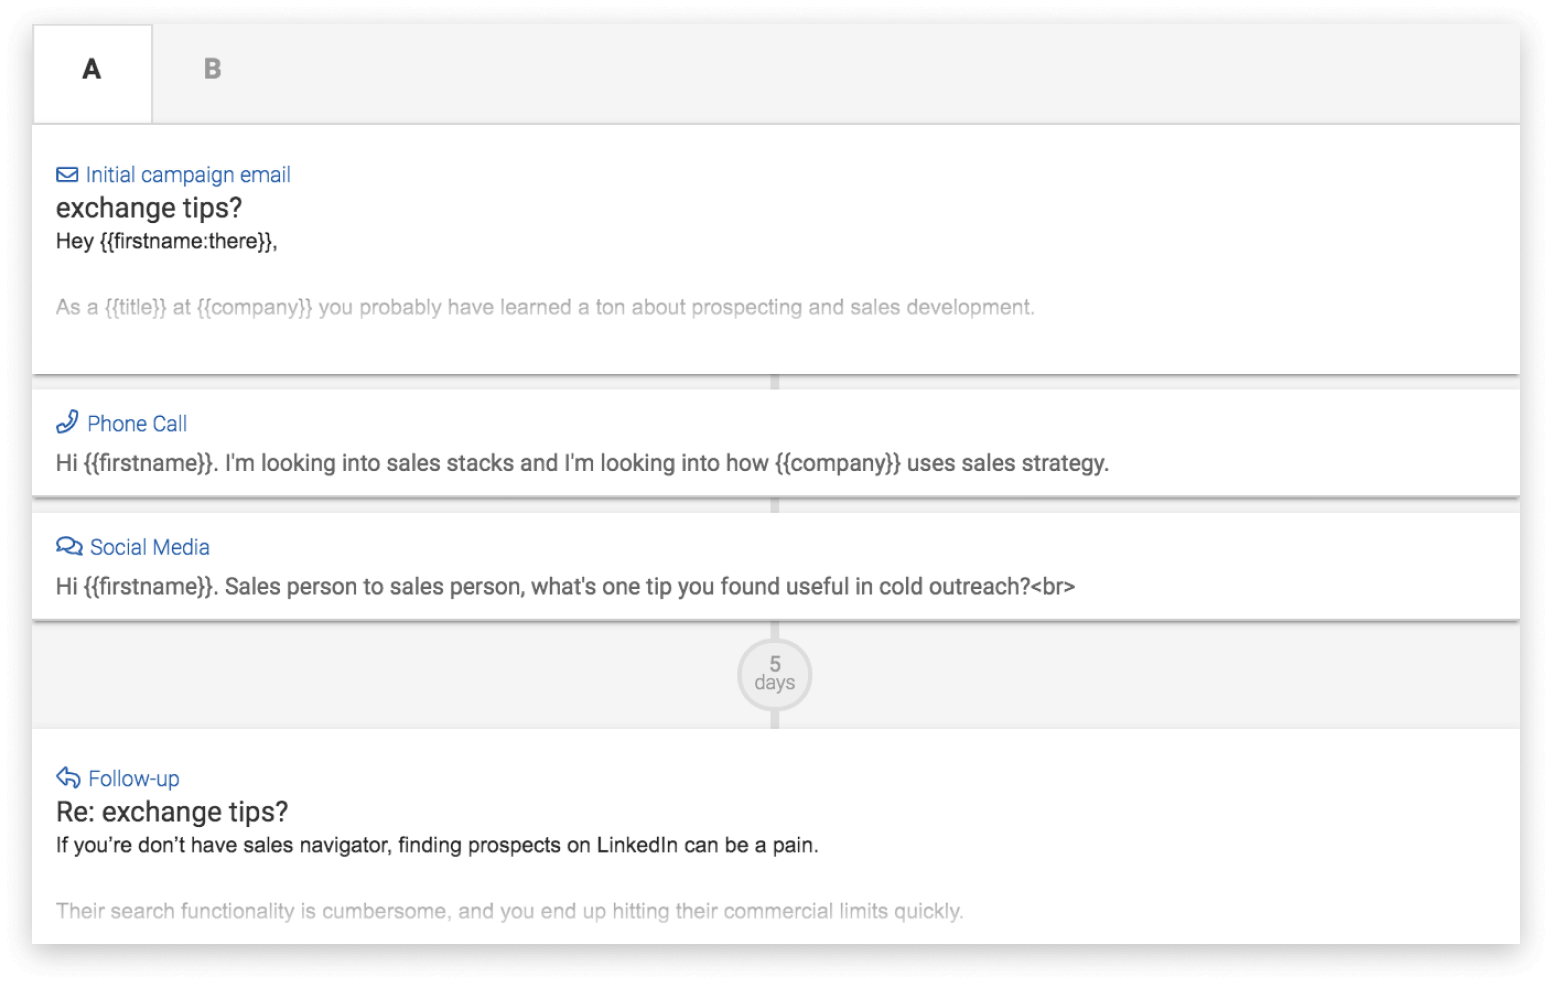The height and width of the screenshot is (984, 1552).
Task: Click the Phone Call label link
Action: pyautogui.click(x=137, y=423)
